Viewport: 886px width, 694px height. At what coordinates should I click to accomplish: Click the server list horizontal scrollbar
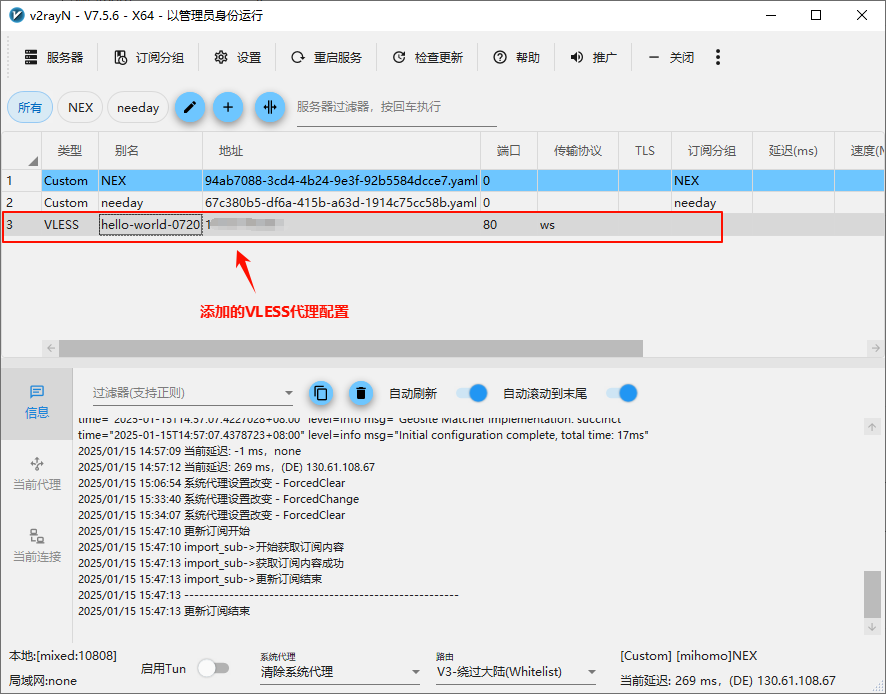[350, 348]
